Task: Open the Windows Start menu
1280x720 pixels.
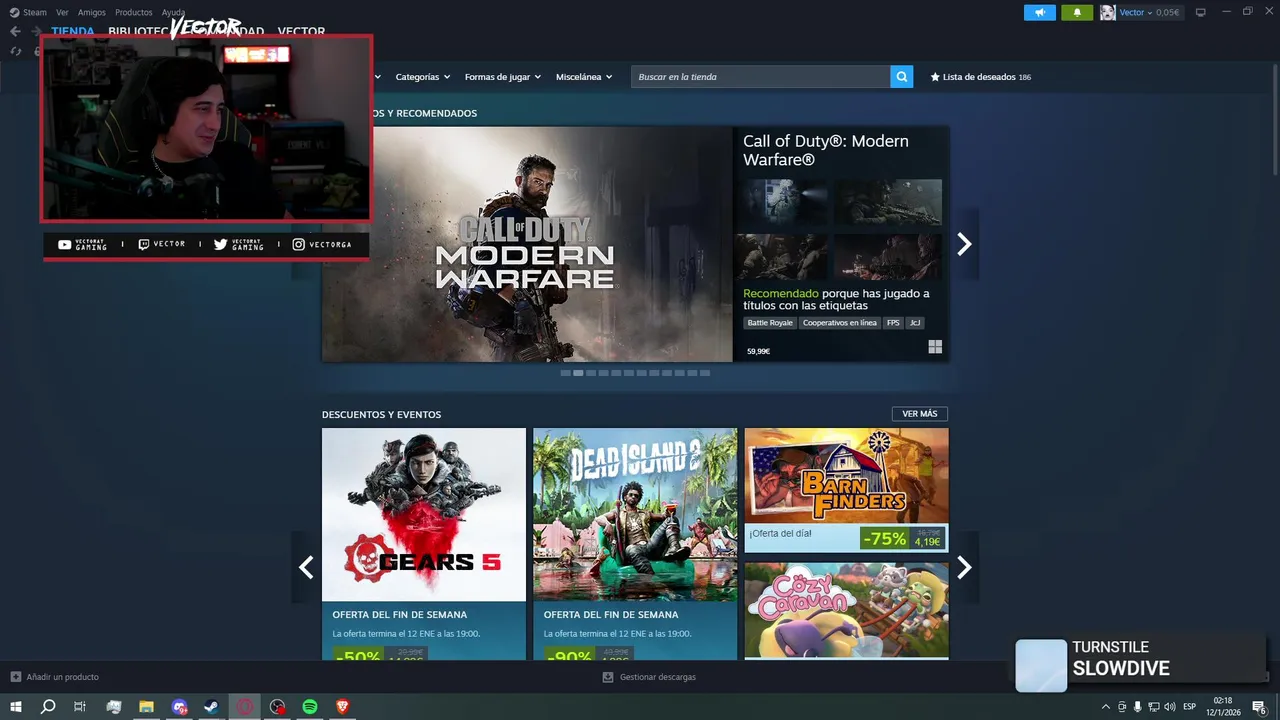Action: click(15, 707)
